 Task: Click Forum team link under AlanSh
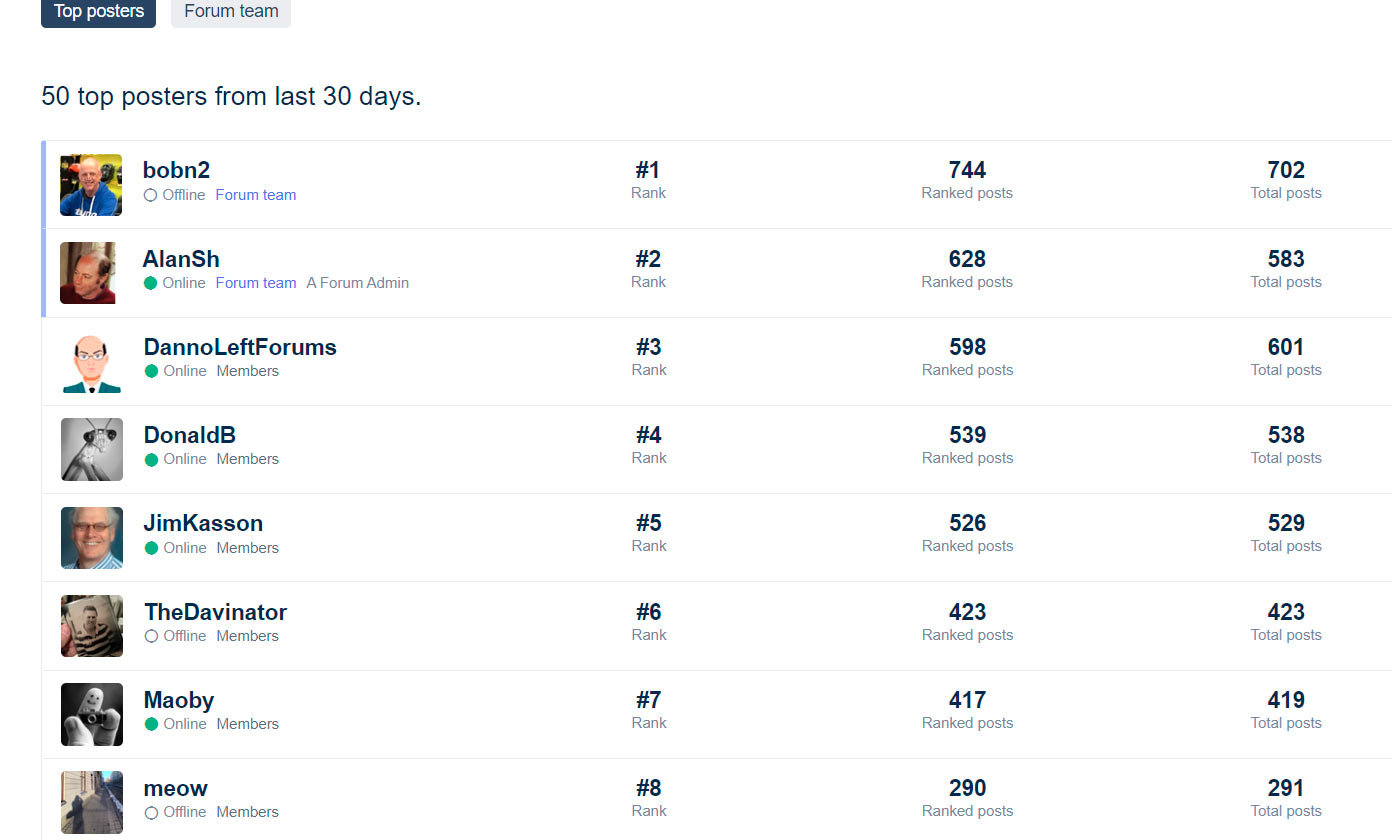(x=256, y=283)
